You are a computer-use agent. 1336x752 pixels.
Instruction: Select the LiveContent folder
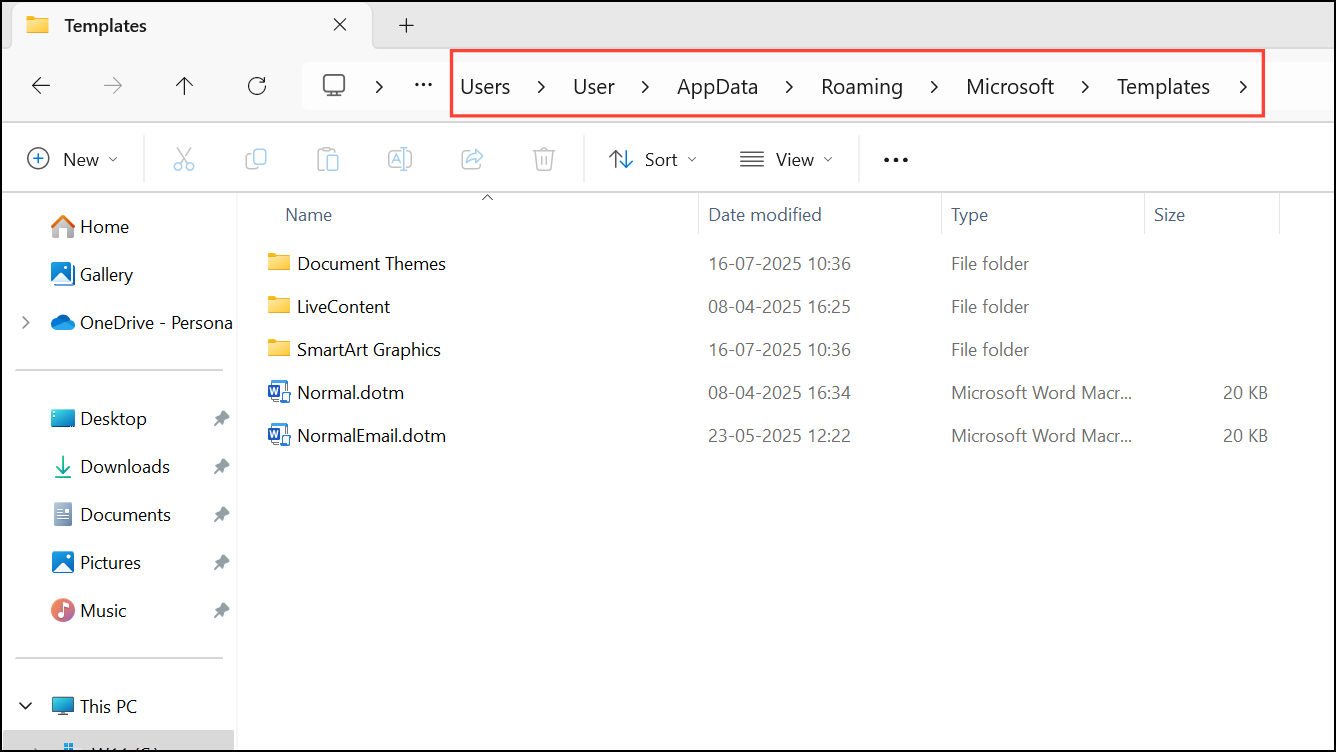pyautogui.click(x=343, y=306)
